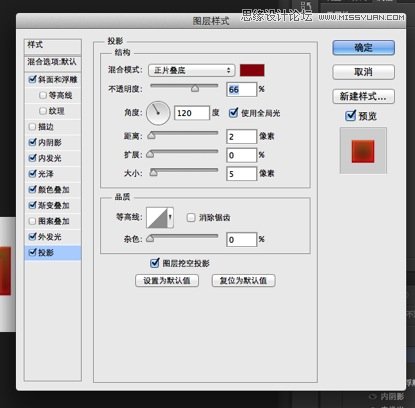Click the 确定 button
Viewport: 415px width, 408px height.
(363, 48)
